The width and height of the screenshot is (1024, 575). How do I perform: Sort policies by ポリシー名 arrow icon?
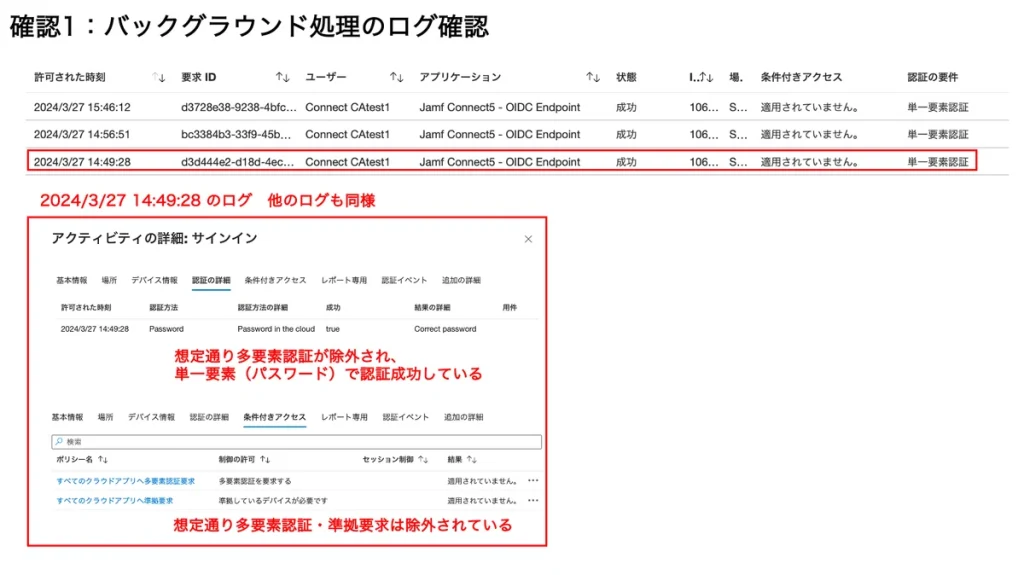point(103,459)
